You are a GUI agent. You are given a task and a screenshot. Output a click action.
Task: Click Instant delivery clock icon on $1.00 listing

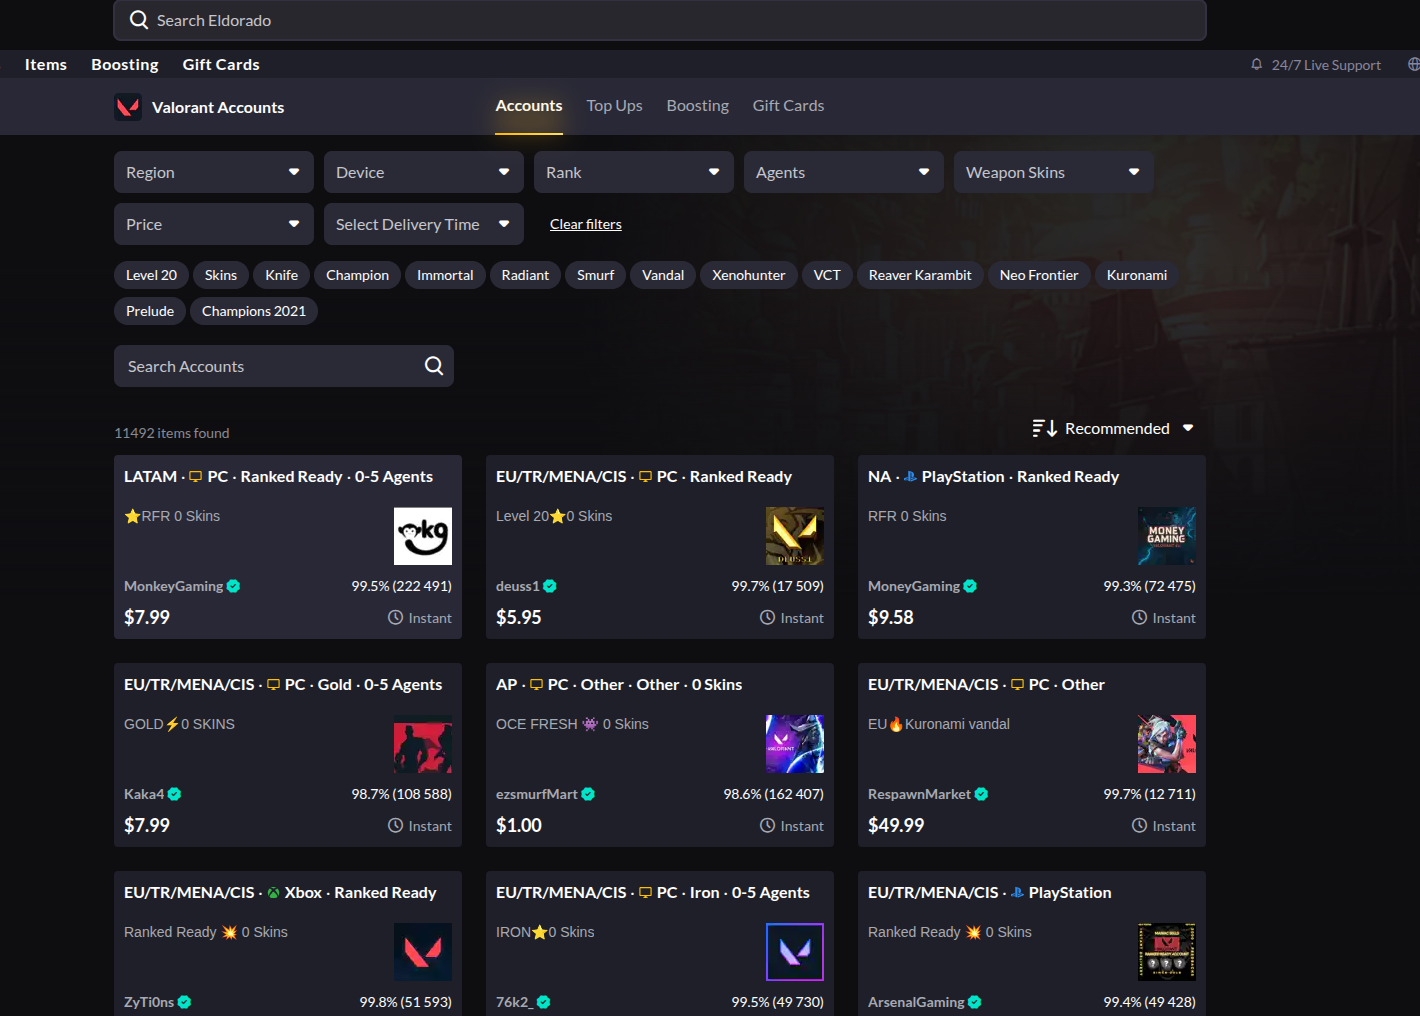[x=767, y=826]
